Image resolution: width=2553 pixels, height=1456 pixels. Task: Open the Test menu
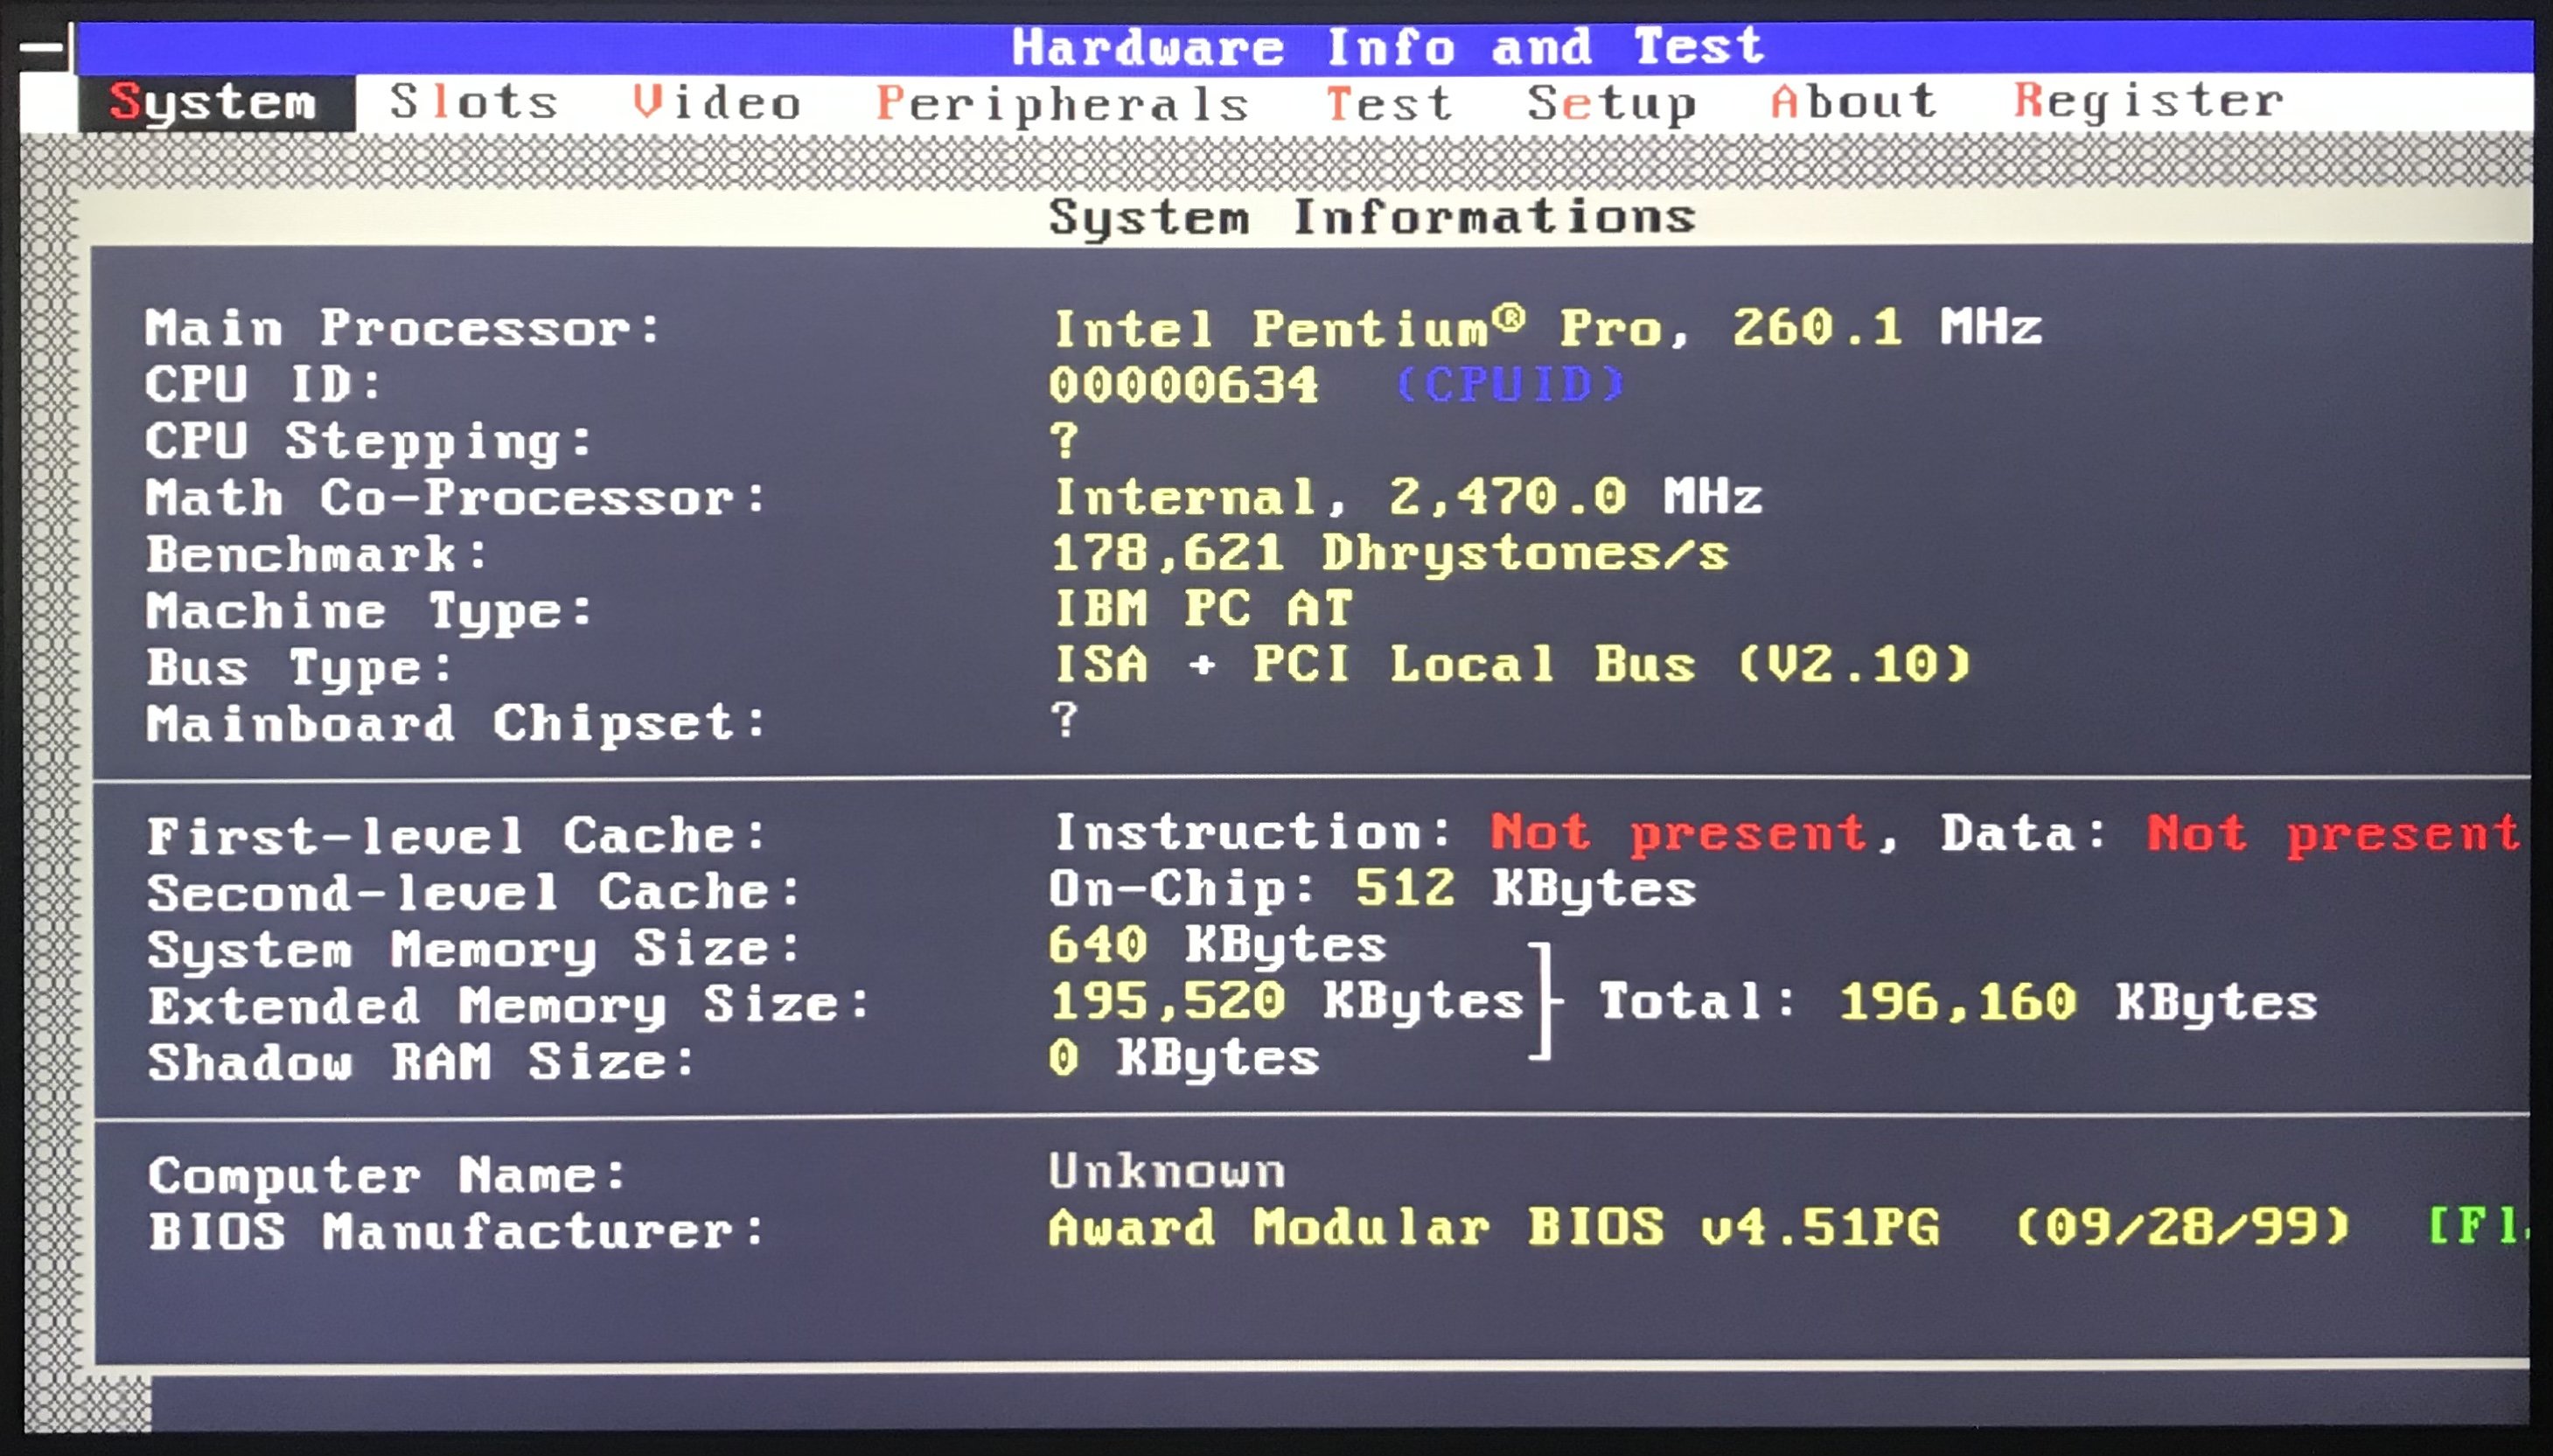pyautogui.click(x=1388, y=103)
